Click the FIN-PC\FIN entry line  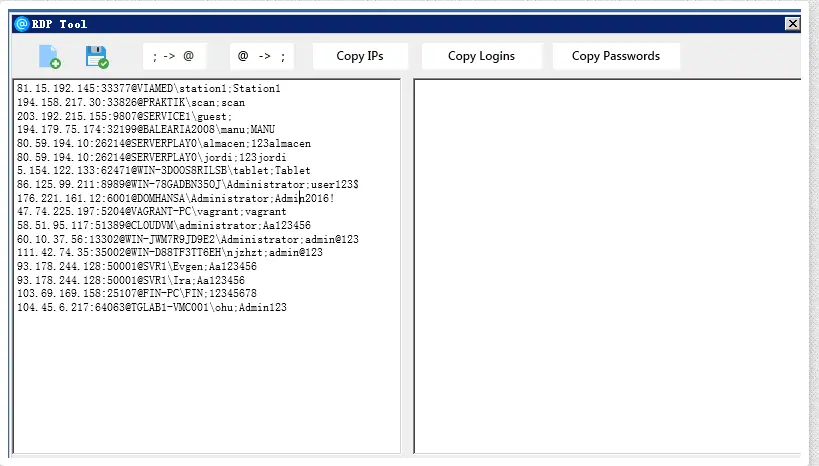coord(137,293)
